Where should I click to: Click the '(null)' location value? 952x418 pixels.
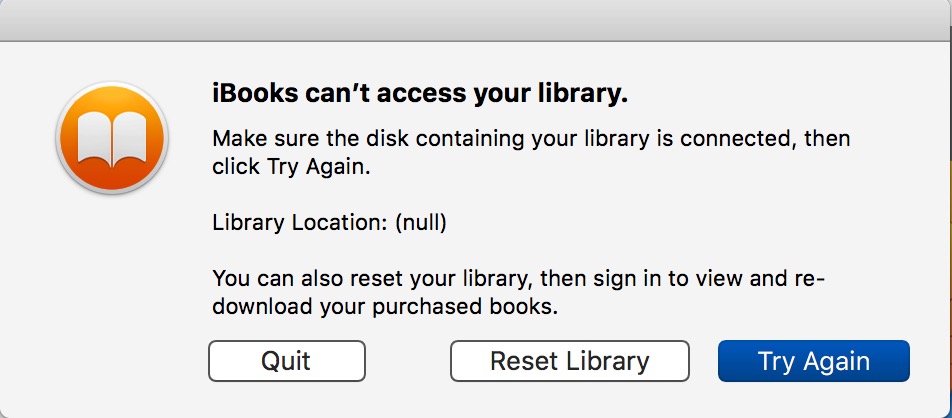(421, 223)
